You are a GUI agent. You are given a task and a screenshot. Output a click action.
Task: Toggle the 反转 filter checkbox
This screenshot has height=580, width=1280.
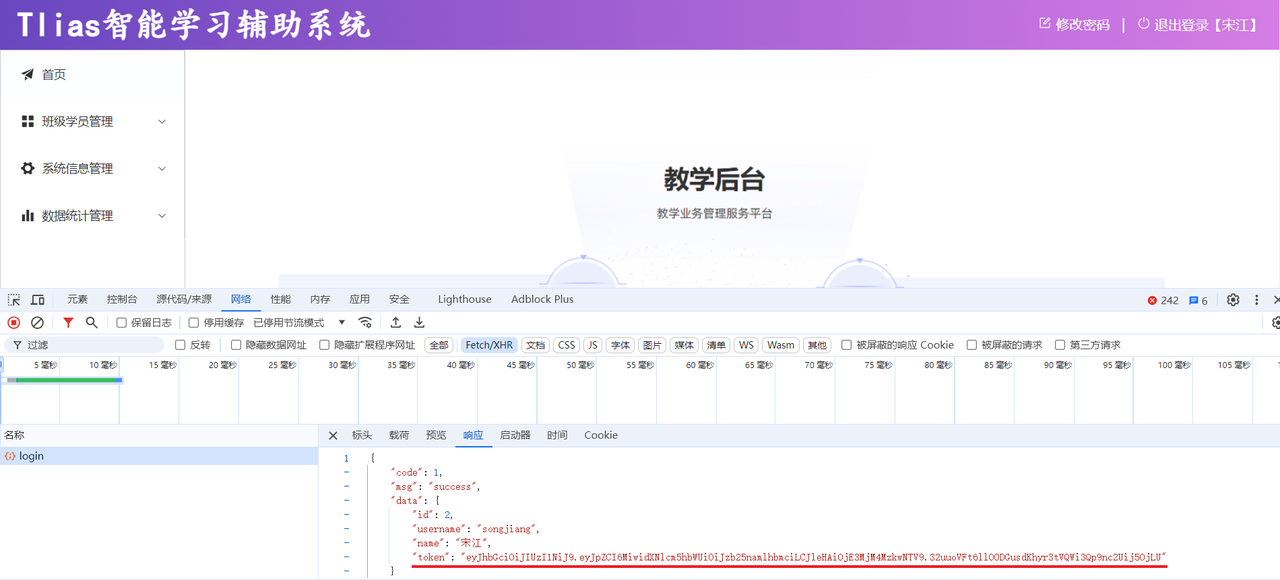[181, 345]
